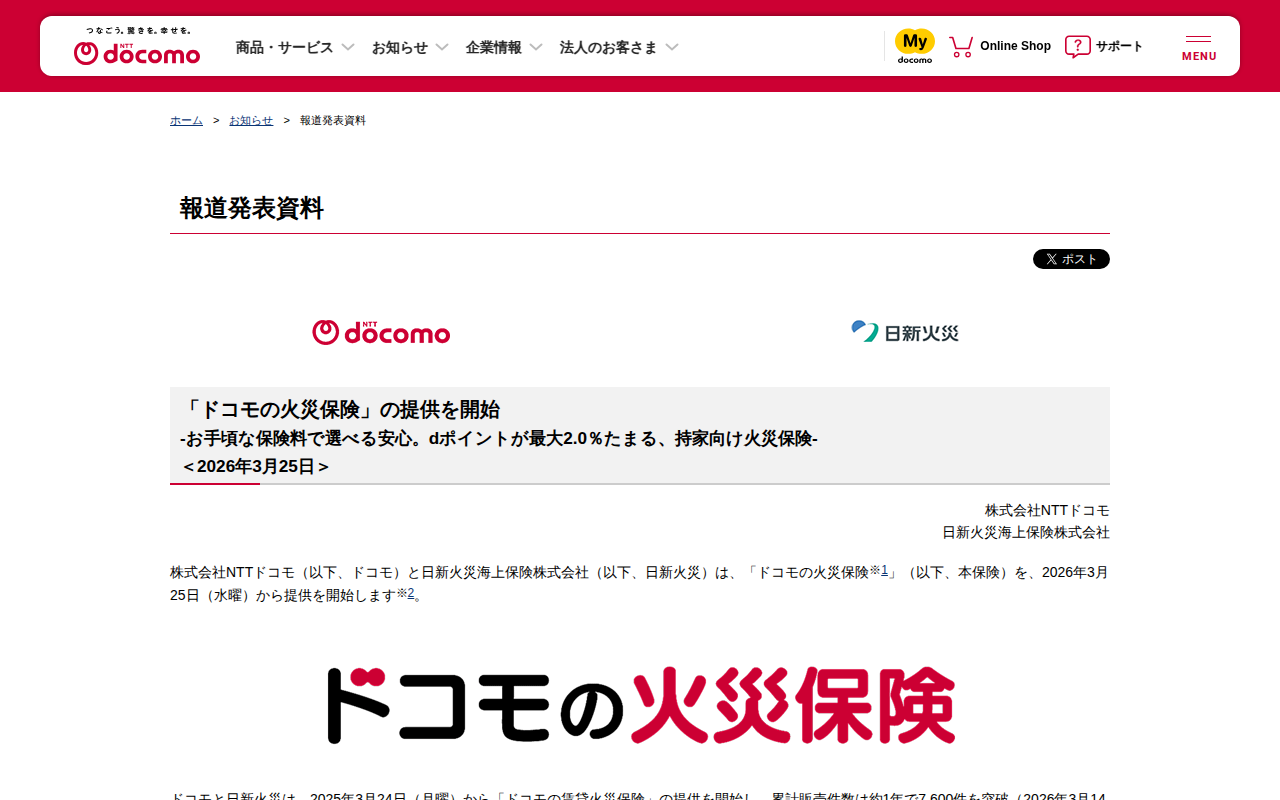Open the サポート link
The width and height of the screenshot is (1280, 800).
(1119, 46)
